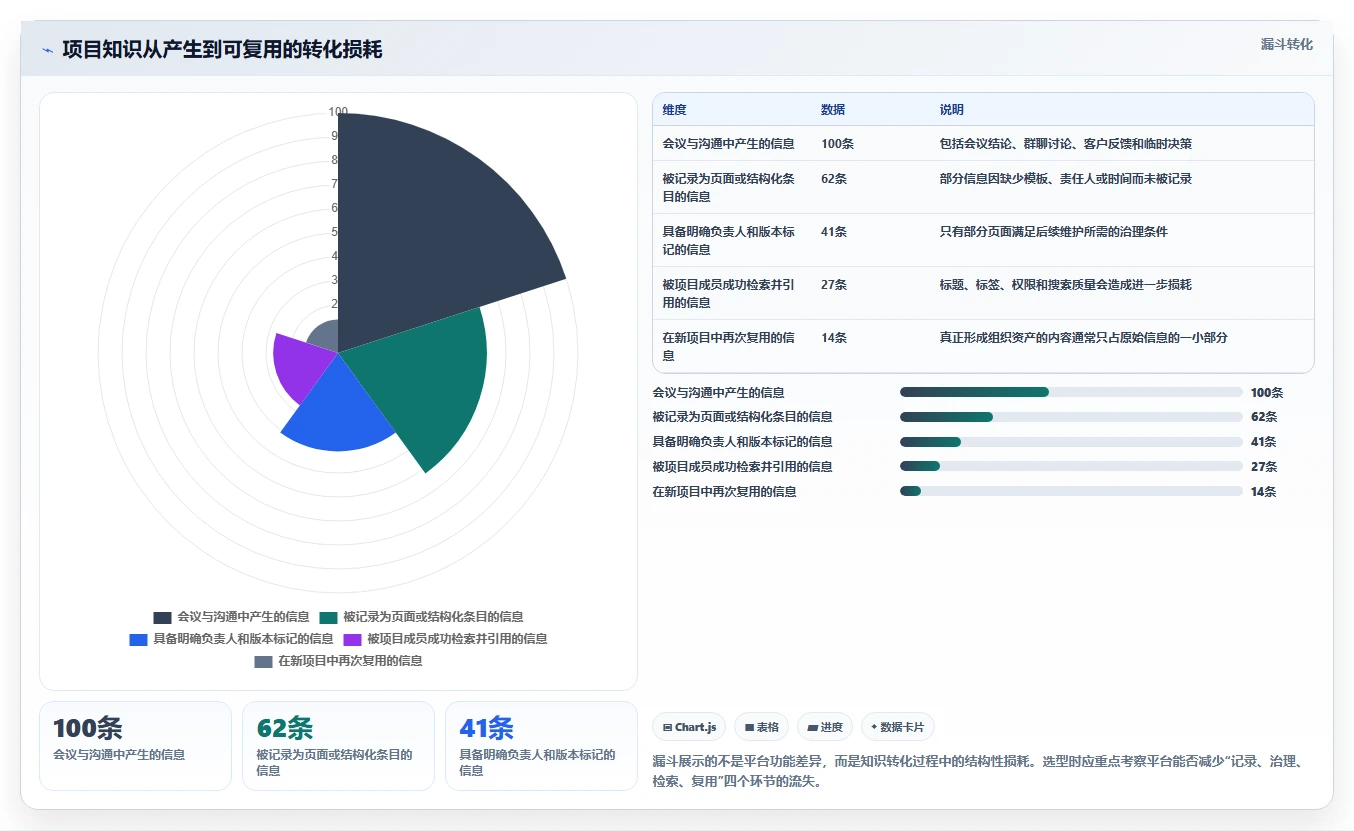The width and height of the screenshot is (1354, 831).
Task: Click the purple chart segment
Action: pyautogui.click(x=300, y=365)
